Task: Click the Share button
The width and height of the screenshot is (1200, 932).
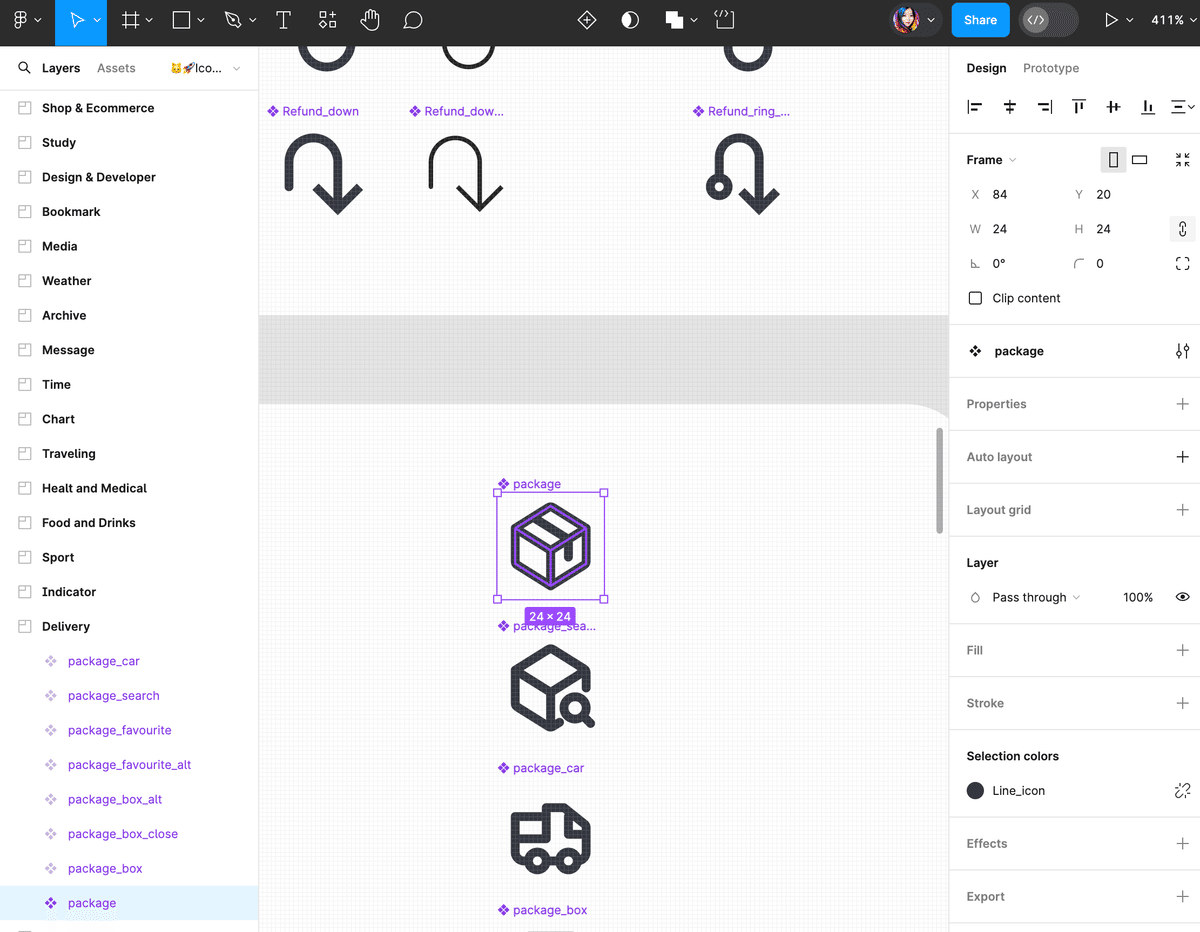Action: point(980,20)
